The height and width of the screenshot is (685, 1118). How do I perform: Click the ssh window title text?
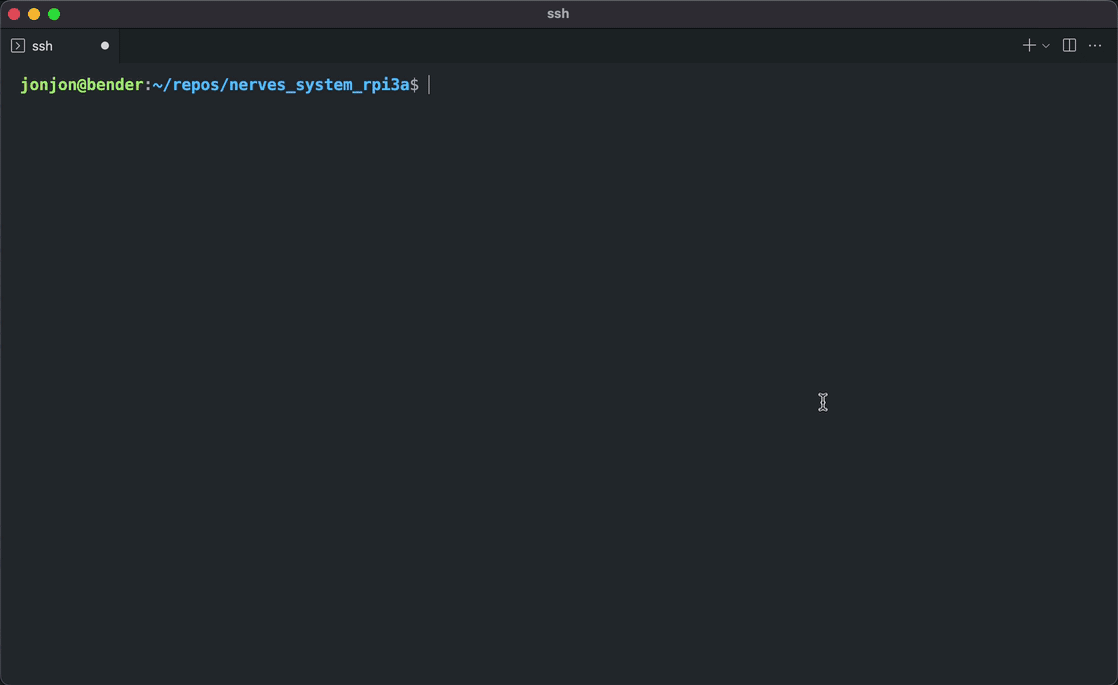pos(558,14)
